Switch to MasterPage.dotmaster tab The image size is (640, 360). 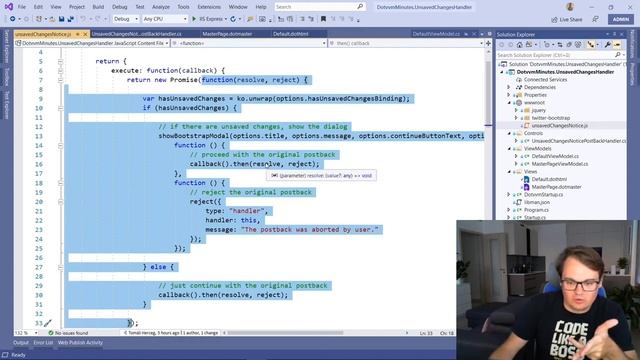[227, 34]
